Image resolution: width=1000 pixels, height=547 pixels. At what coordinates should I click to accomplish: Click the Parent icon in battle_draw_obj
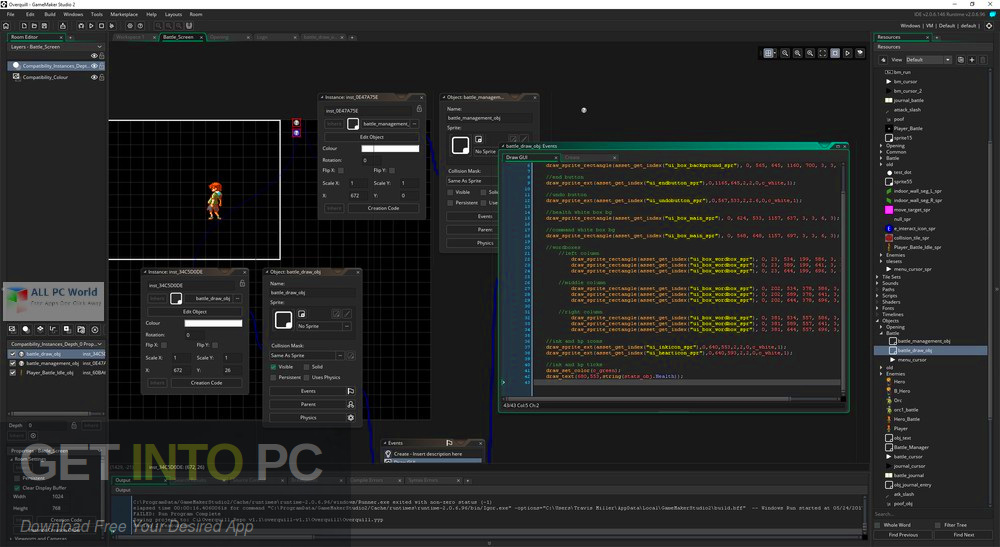(x=350, y=404)
